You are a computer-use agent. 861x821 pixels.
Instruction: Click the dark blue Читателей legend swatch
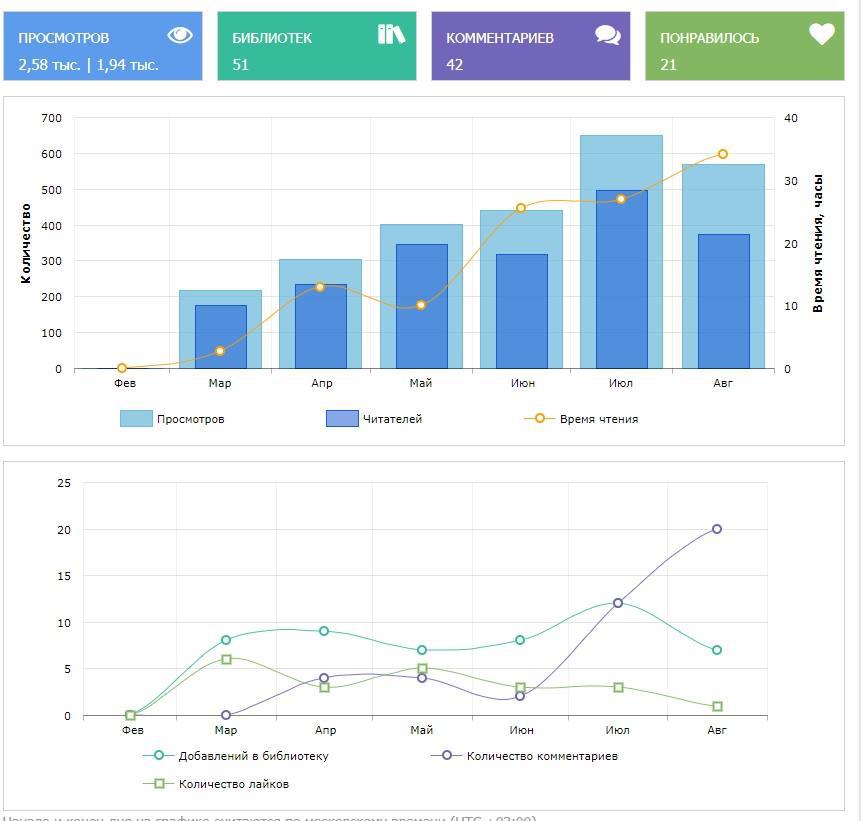342,419
